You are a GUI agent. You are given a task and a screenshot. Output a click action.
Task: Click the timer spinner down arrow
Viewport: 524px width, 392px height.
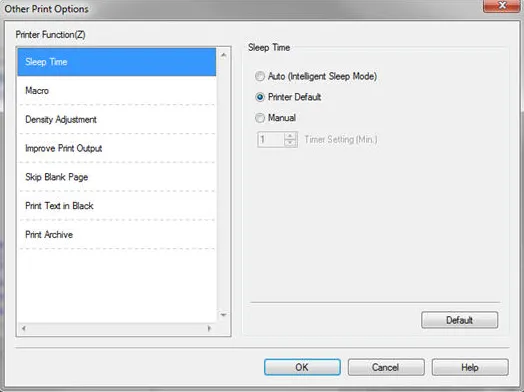290,143
